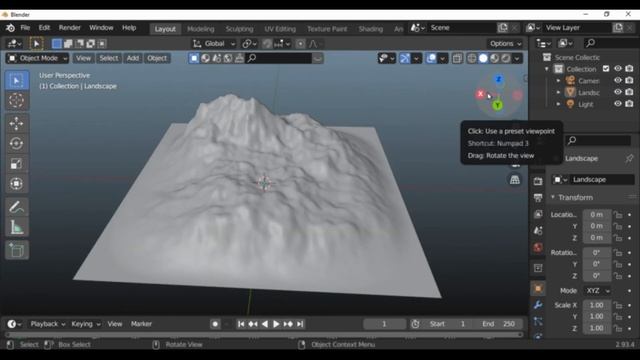Select the Move tool
The height and width of the screenshot is (360, 640).
pyautogui.click(x=17, y=123)
